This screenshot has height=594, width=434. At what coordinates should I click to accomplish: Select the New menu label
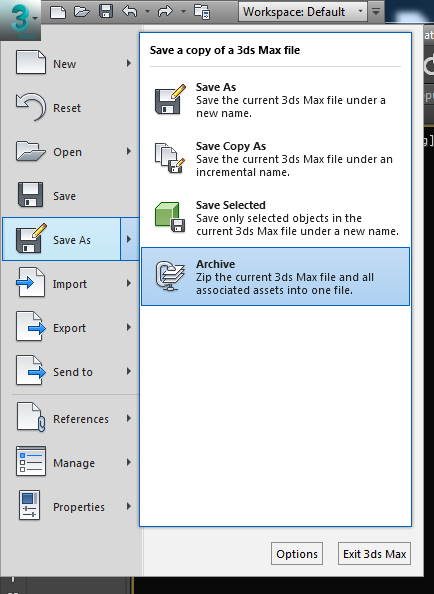click(x=64, y=64)
